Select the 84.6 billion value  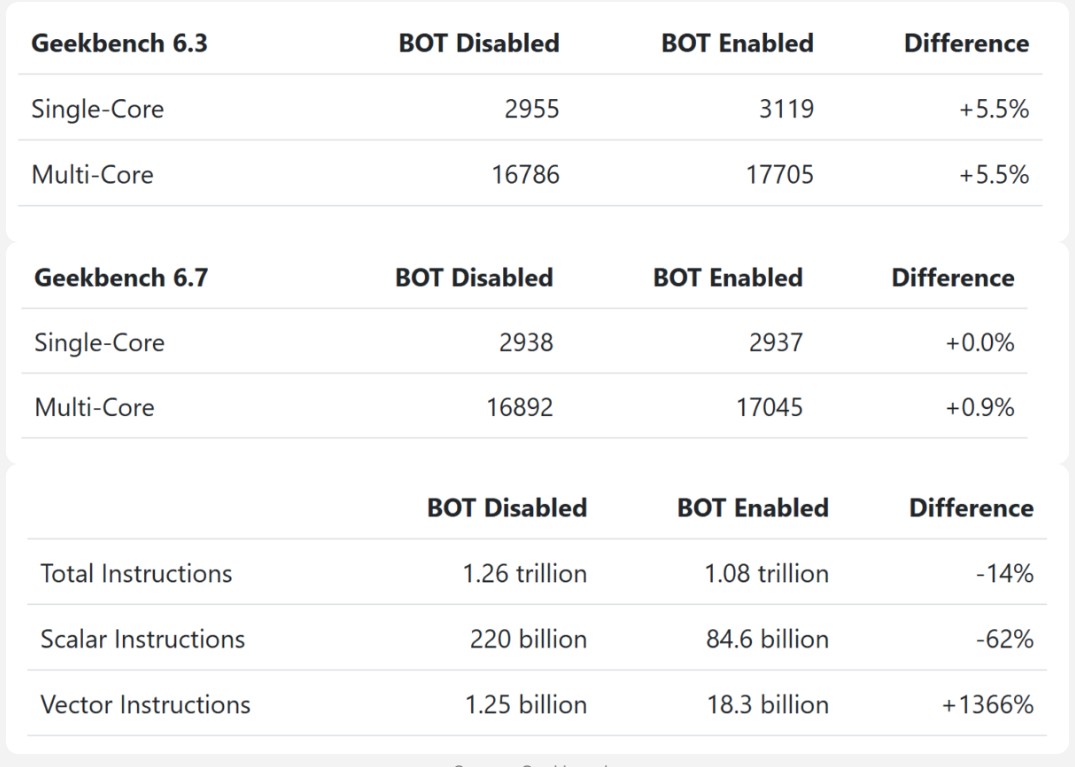coord(767,639)
